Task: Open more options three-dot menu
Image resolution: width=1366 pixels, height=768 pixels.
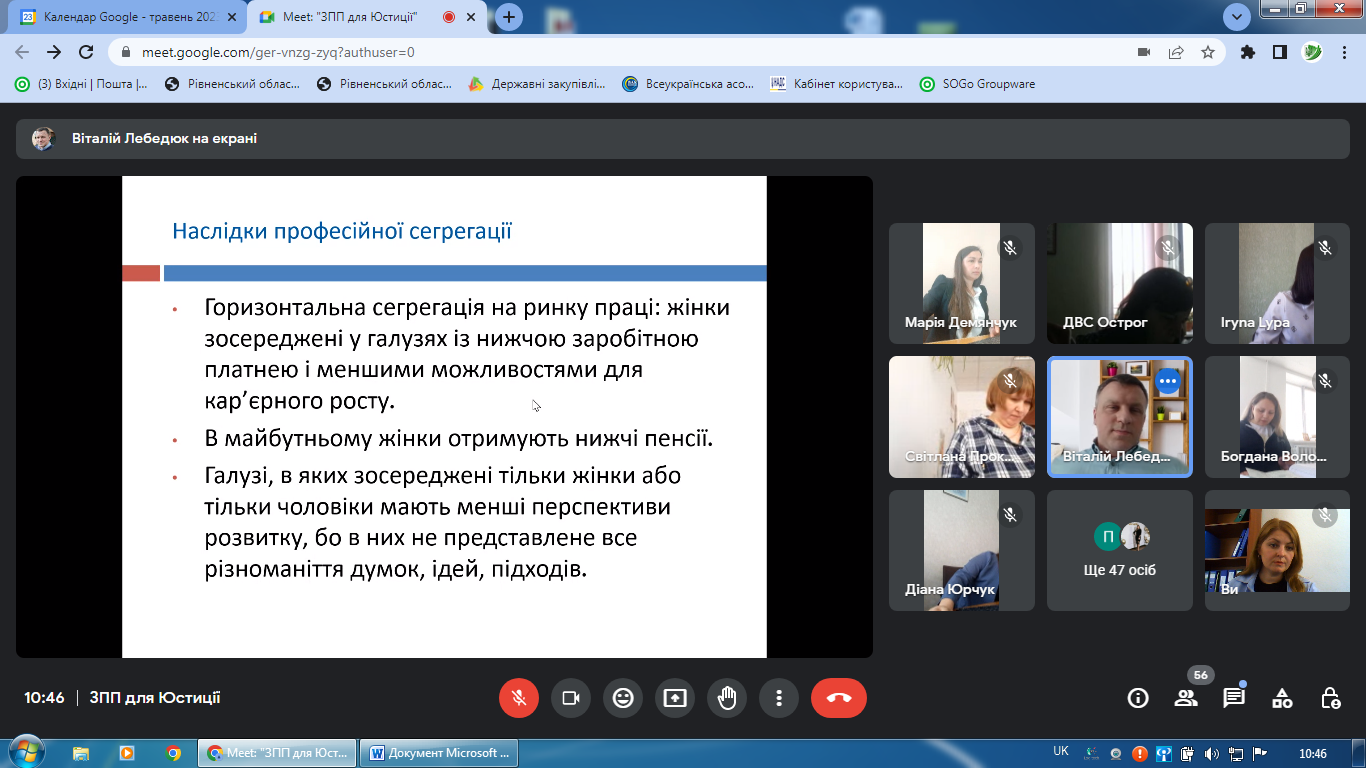Action: (779, 698)
